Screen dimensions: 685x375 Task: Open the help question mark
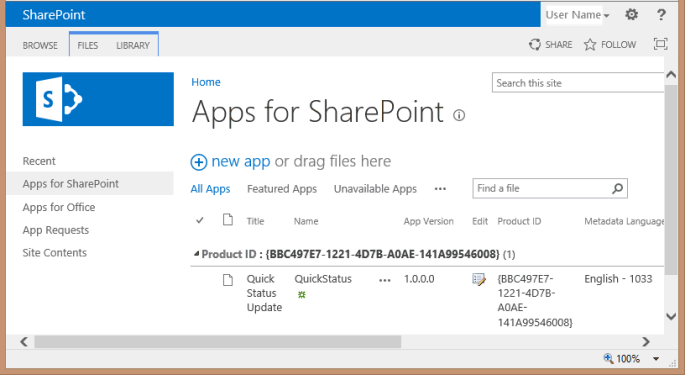coord(661,15)
